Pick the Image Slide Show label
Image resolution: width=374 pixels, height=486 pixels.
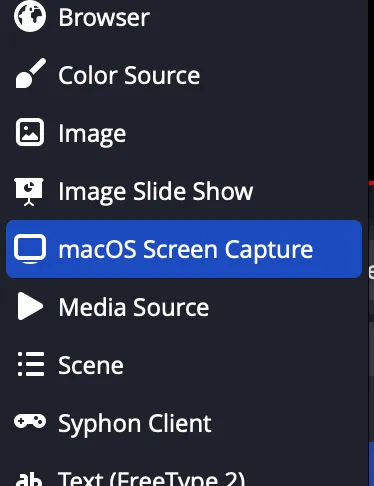point(156,192)
